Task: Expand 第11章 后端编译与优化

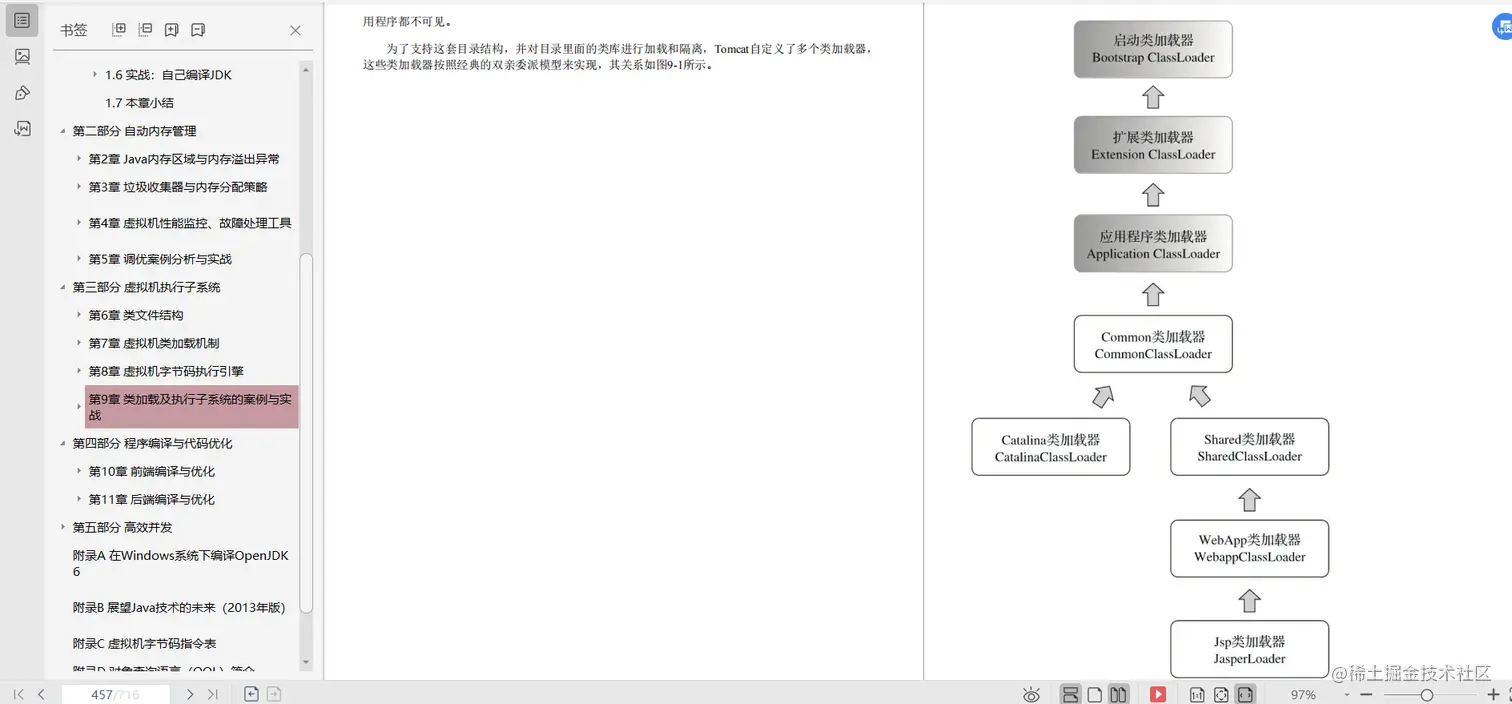Action: click(79, 499)
